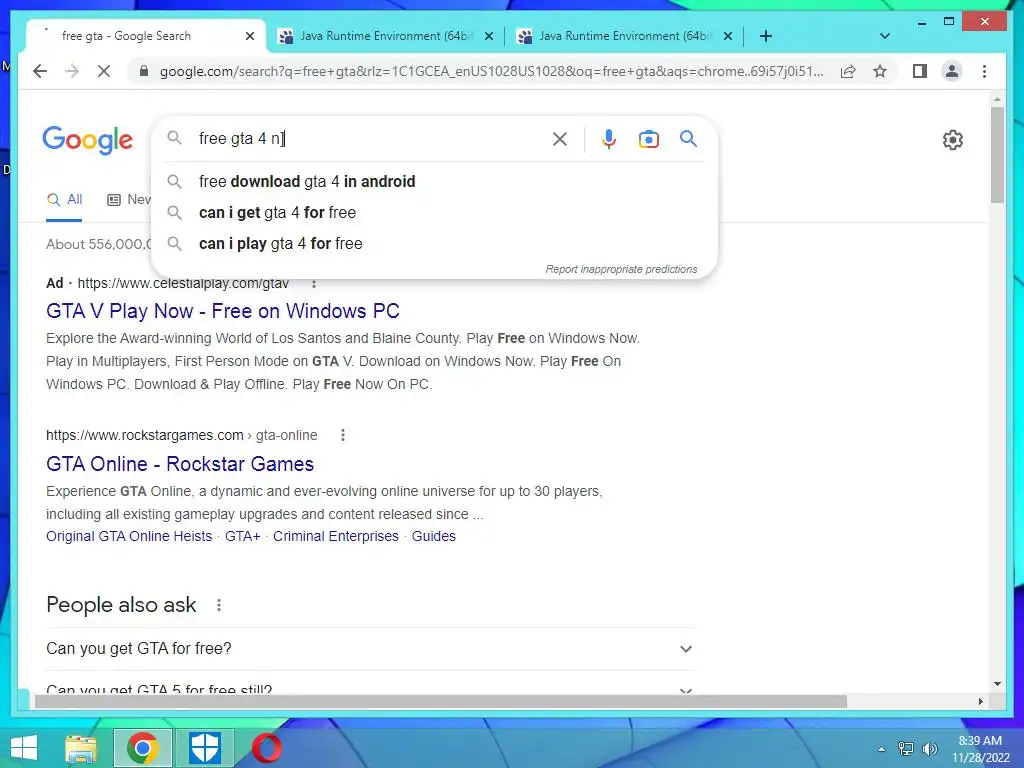Open Windows Security shield on taskbar
The height and width of the screenshot is (768, 1024).
204,748
